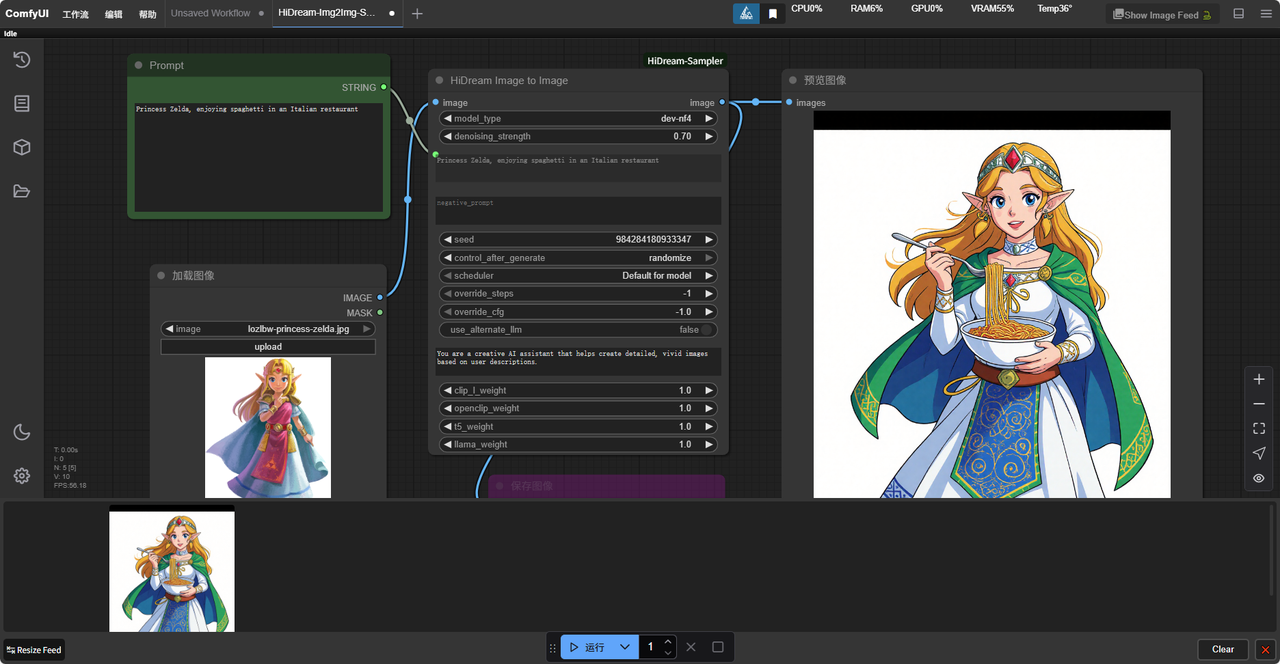Toggle dark theme with the moon icon

tap(21, 432)
